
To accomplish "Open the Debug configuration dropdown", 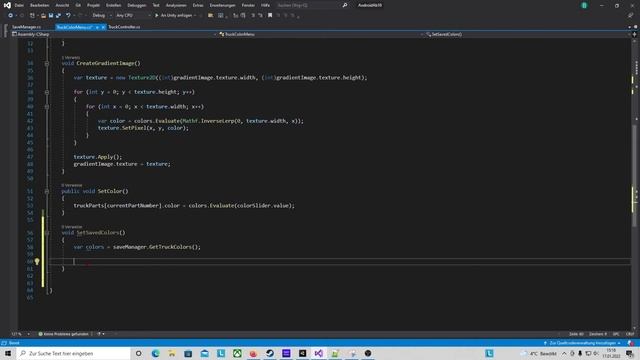I will (x=102, y=16).
